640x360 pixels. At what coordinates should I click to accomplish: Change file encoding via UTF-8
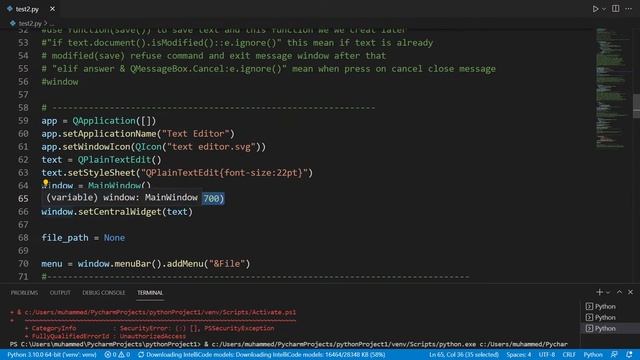(x=547, y=355)
